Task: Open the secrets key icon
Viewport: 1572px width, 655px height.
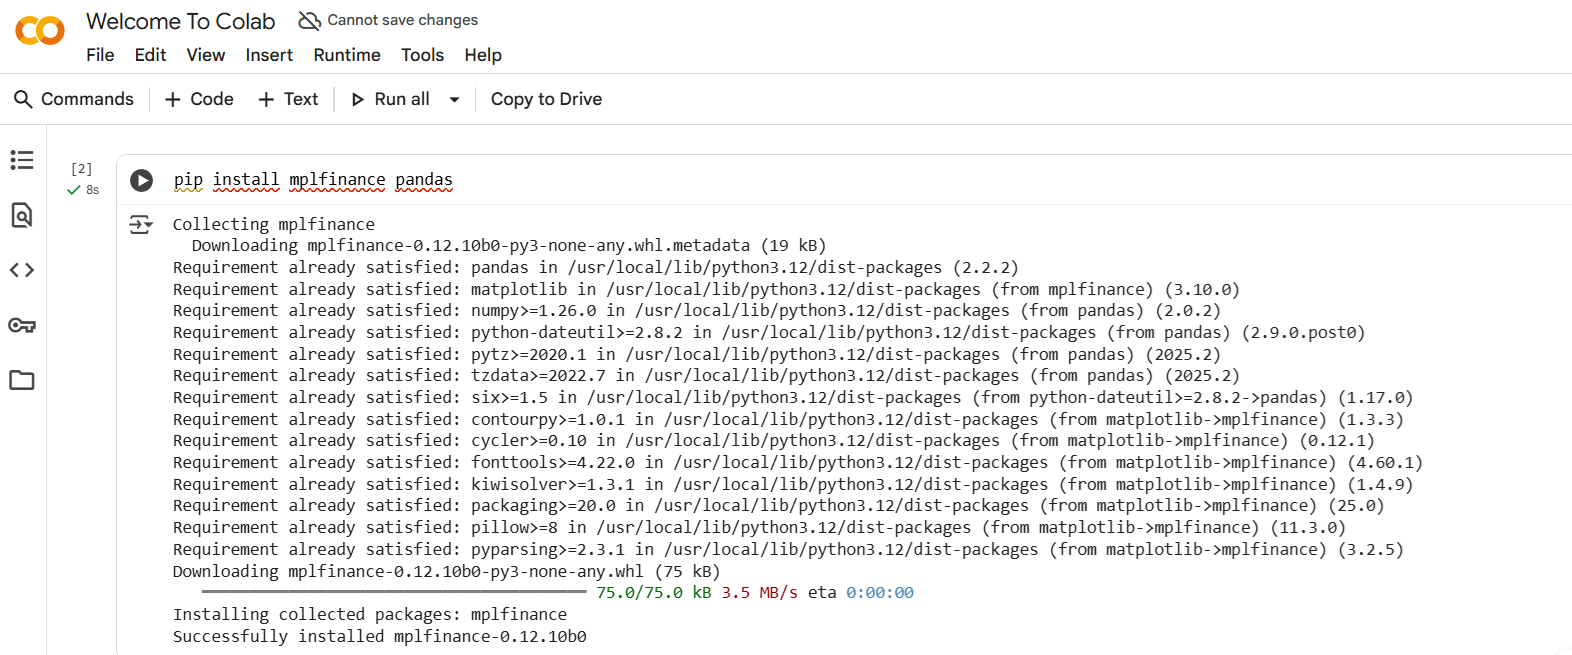Action: tap(22, 325)
